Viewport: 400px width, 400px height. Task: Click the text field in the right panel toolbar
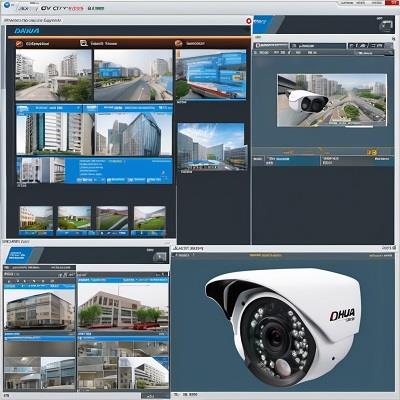318,46
